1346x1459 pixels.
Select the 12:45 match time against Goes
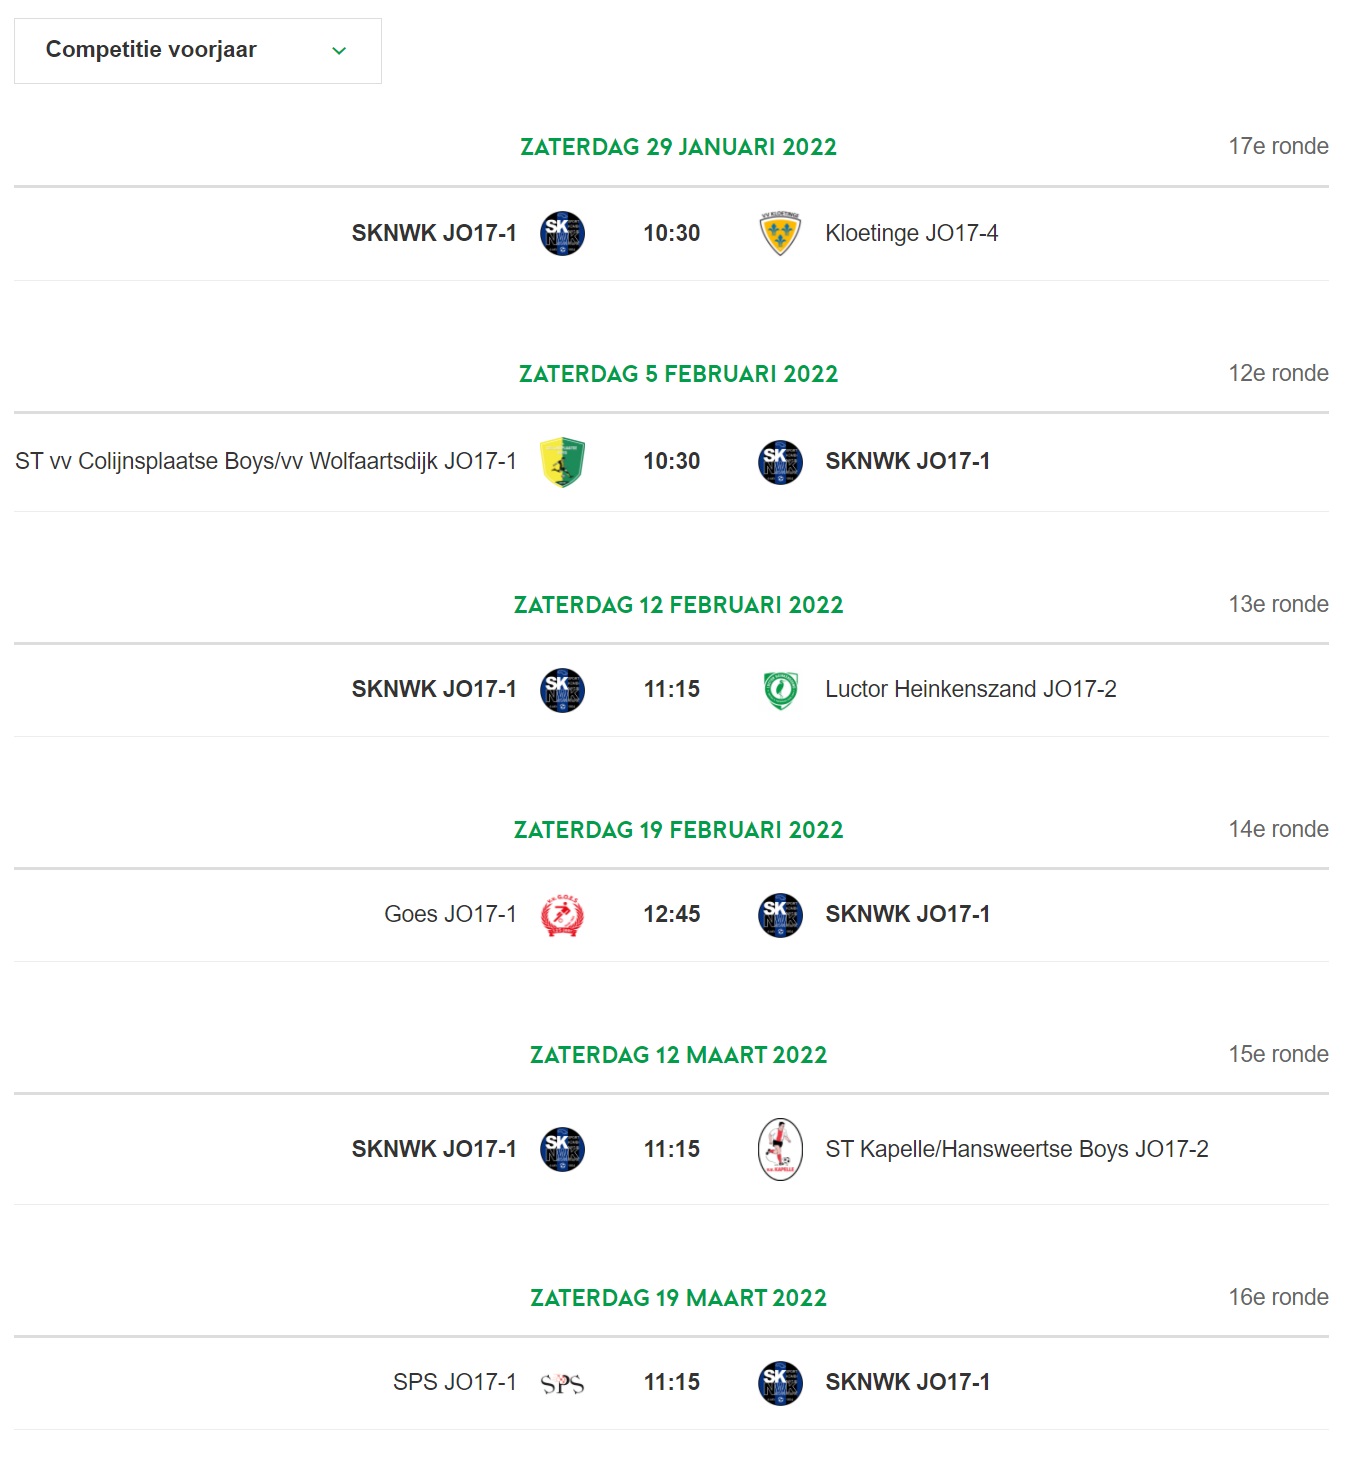coord(672,914)
